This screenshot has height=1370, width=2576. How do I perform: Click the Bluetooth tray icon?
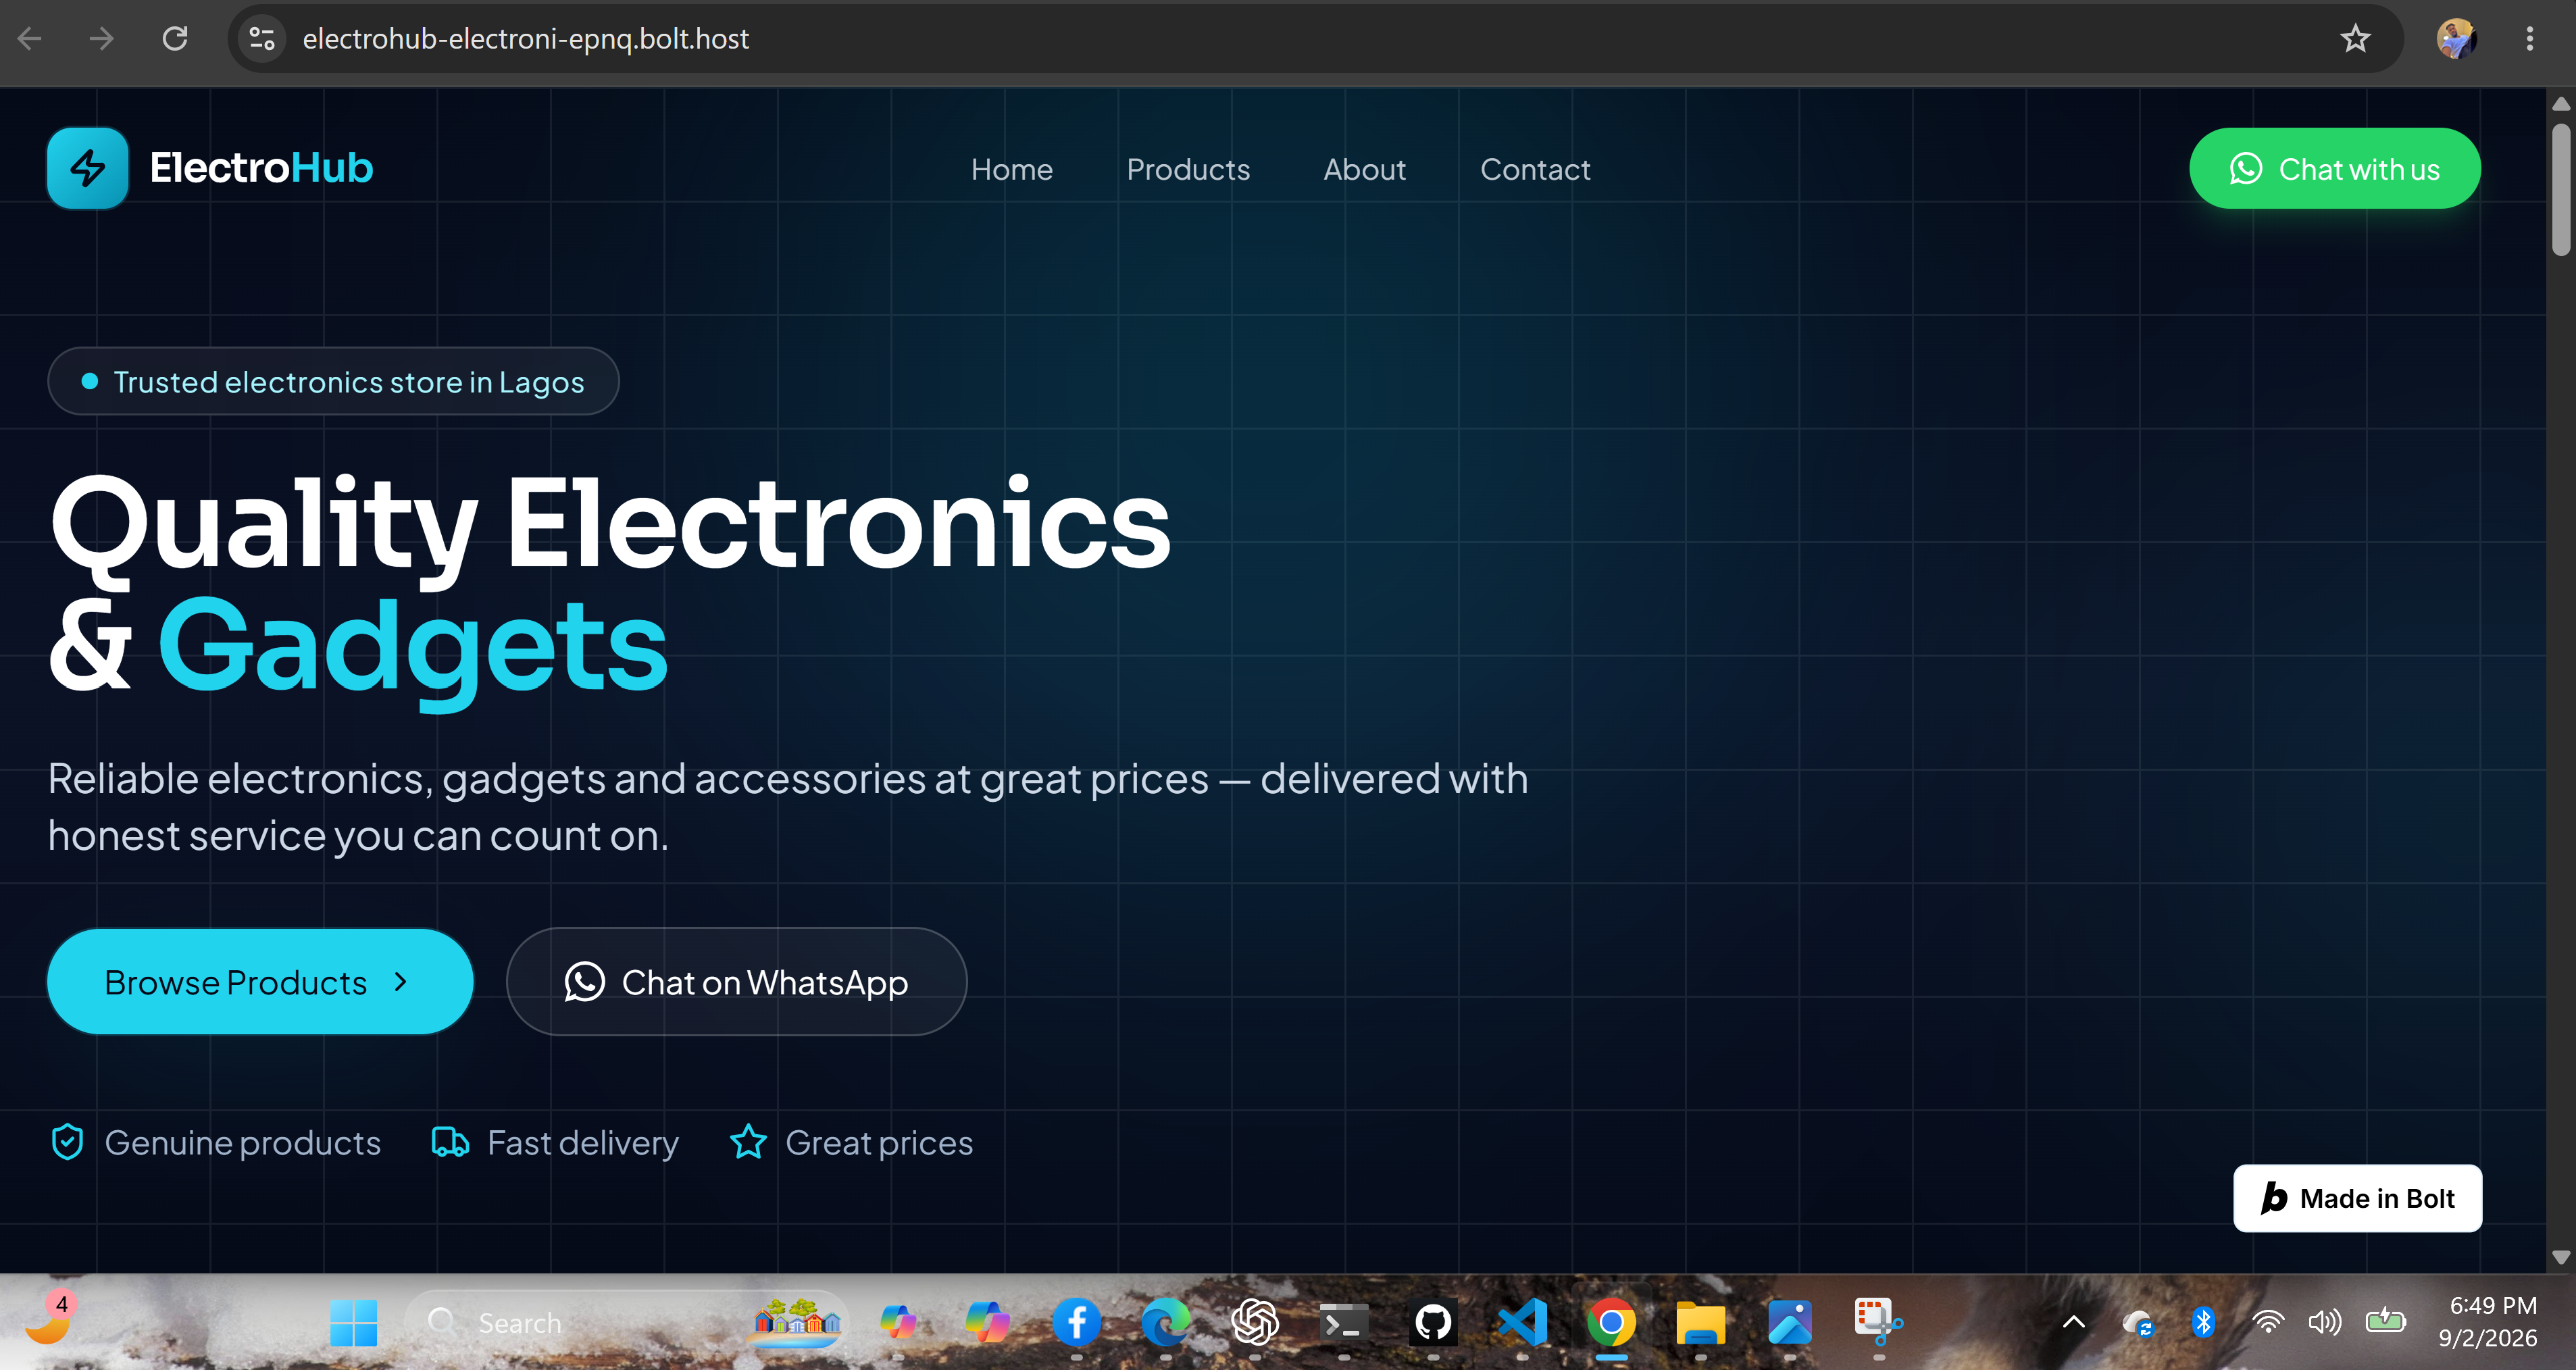(2203, 1322)
